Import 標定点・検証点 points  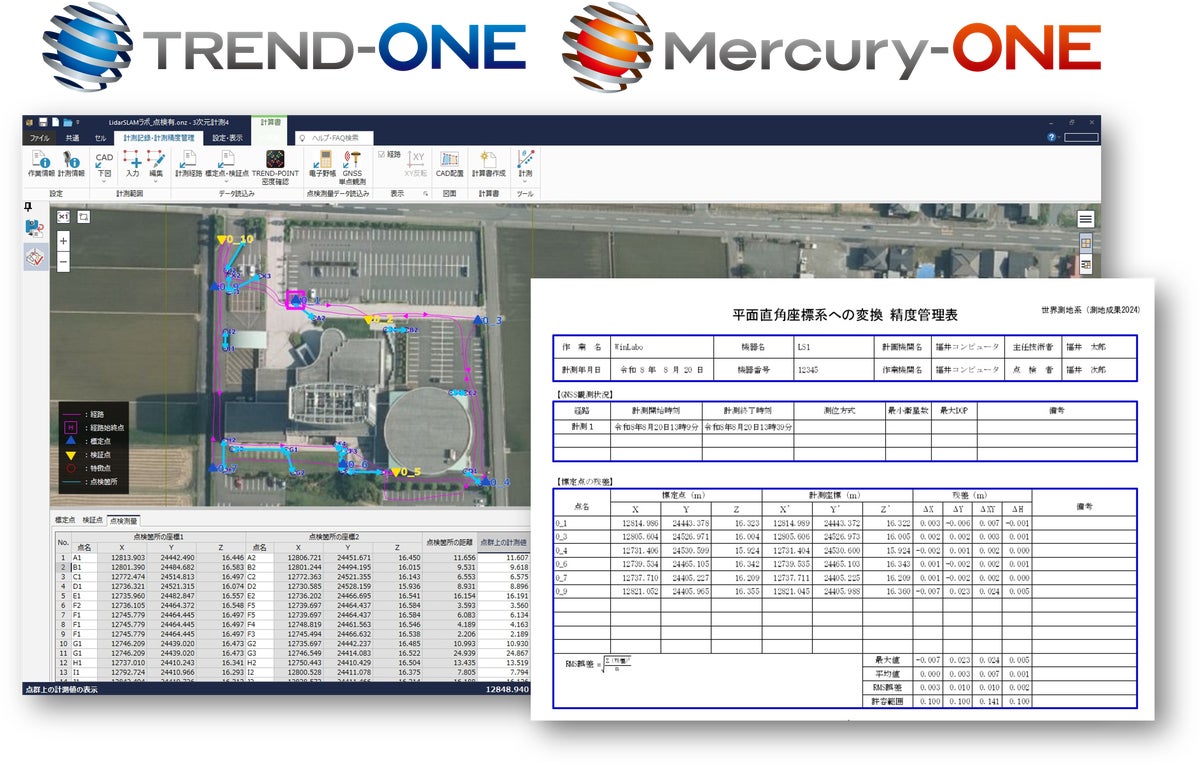point(227,165)
